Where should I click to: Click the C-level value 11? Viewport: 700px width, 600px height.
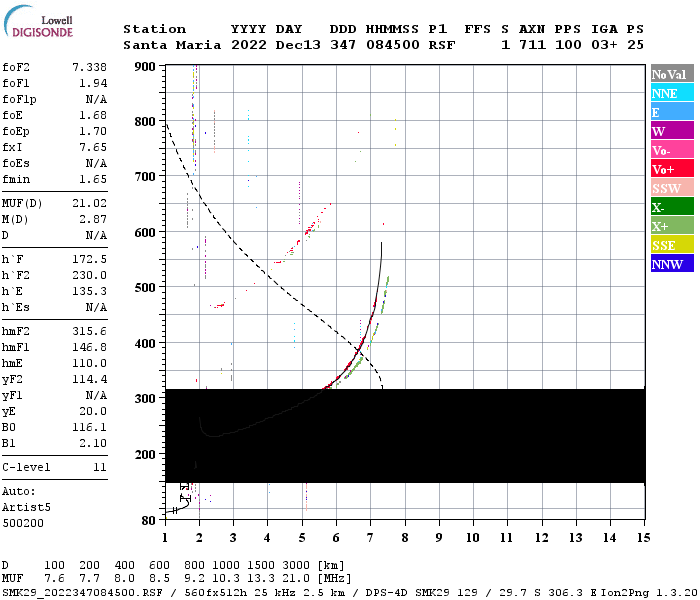coord(100,467)
